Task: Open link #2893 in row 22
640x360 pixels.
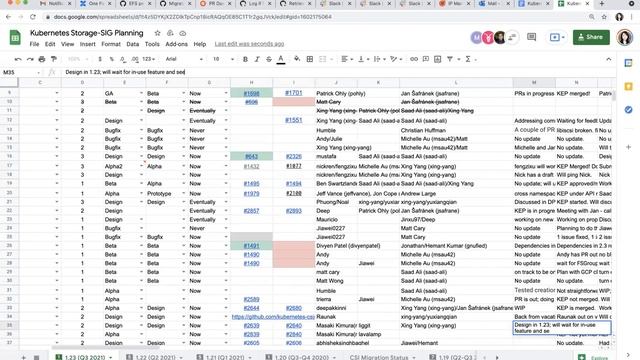Action: click(x=293, y=211)
